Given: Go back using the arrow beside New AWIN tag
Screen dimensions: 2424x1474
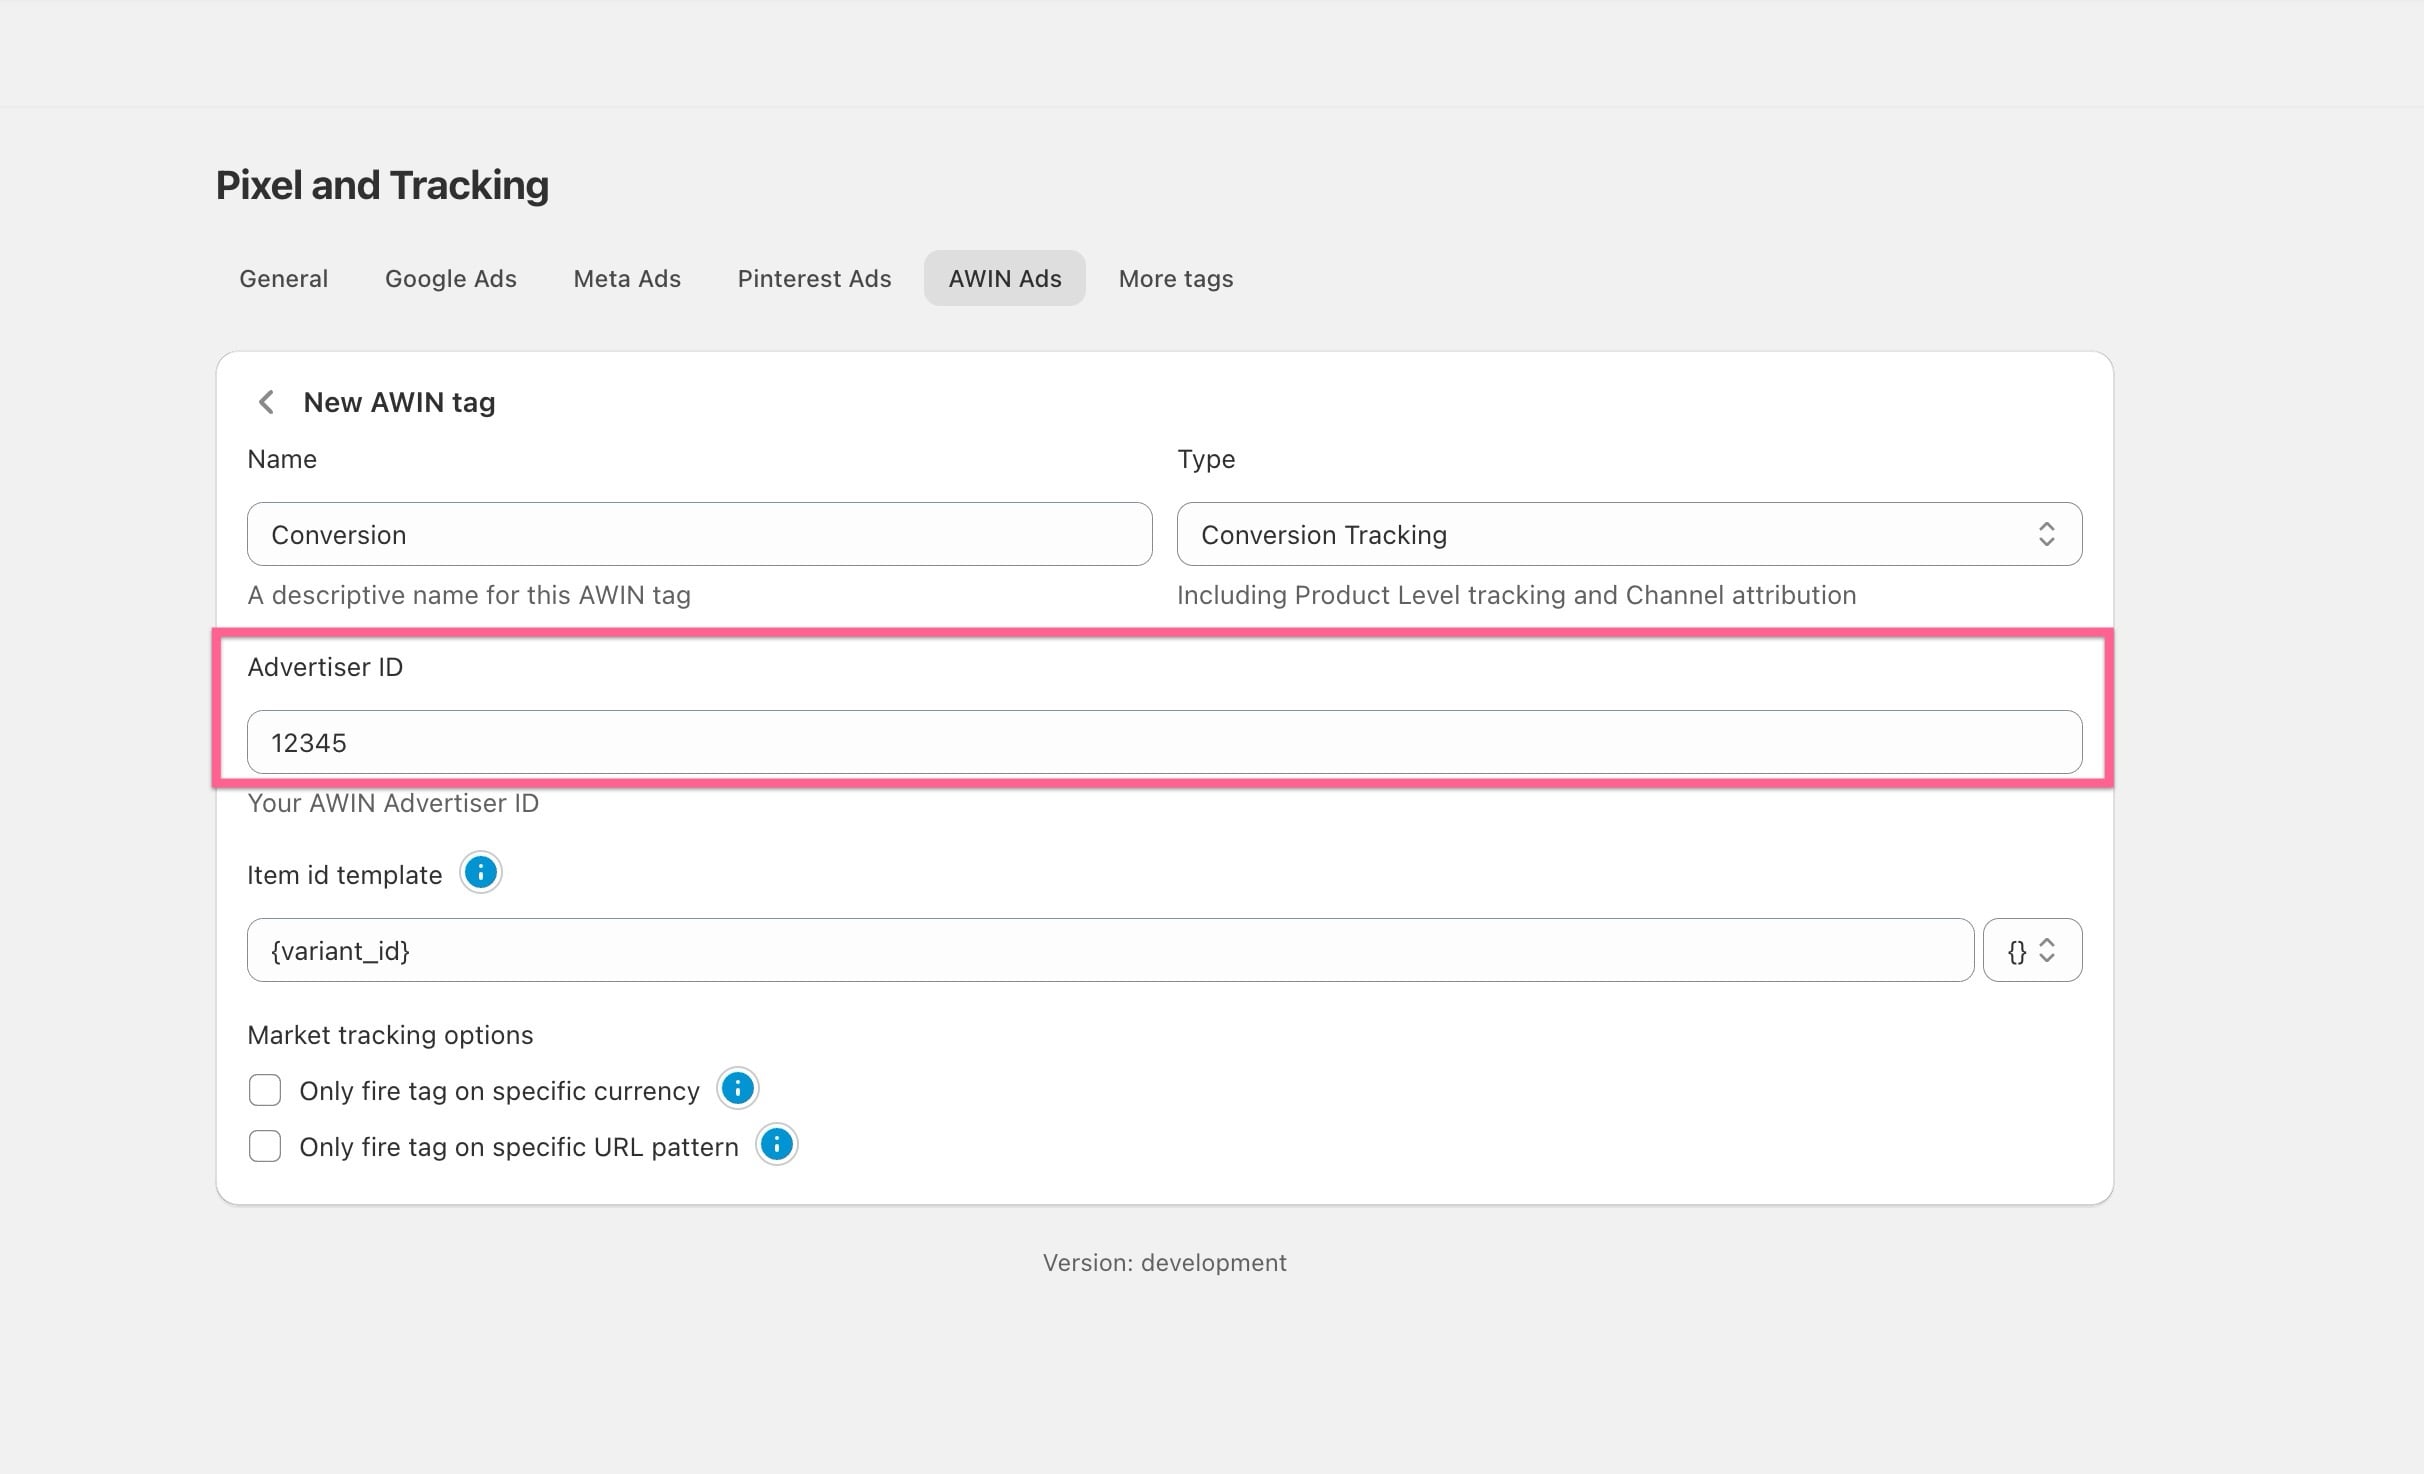Looking at the screenshot, I should tap(266, 402).
